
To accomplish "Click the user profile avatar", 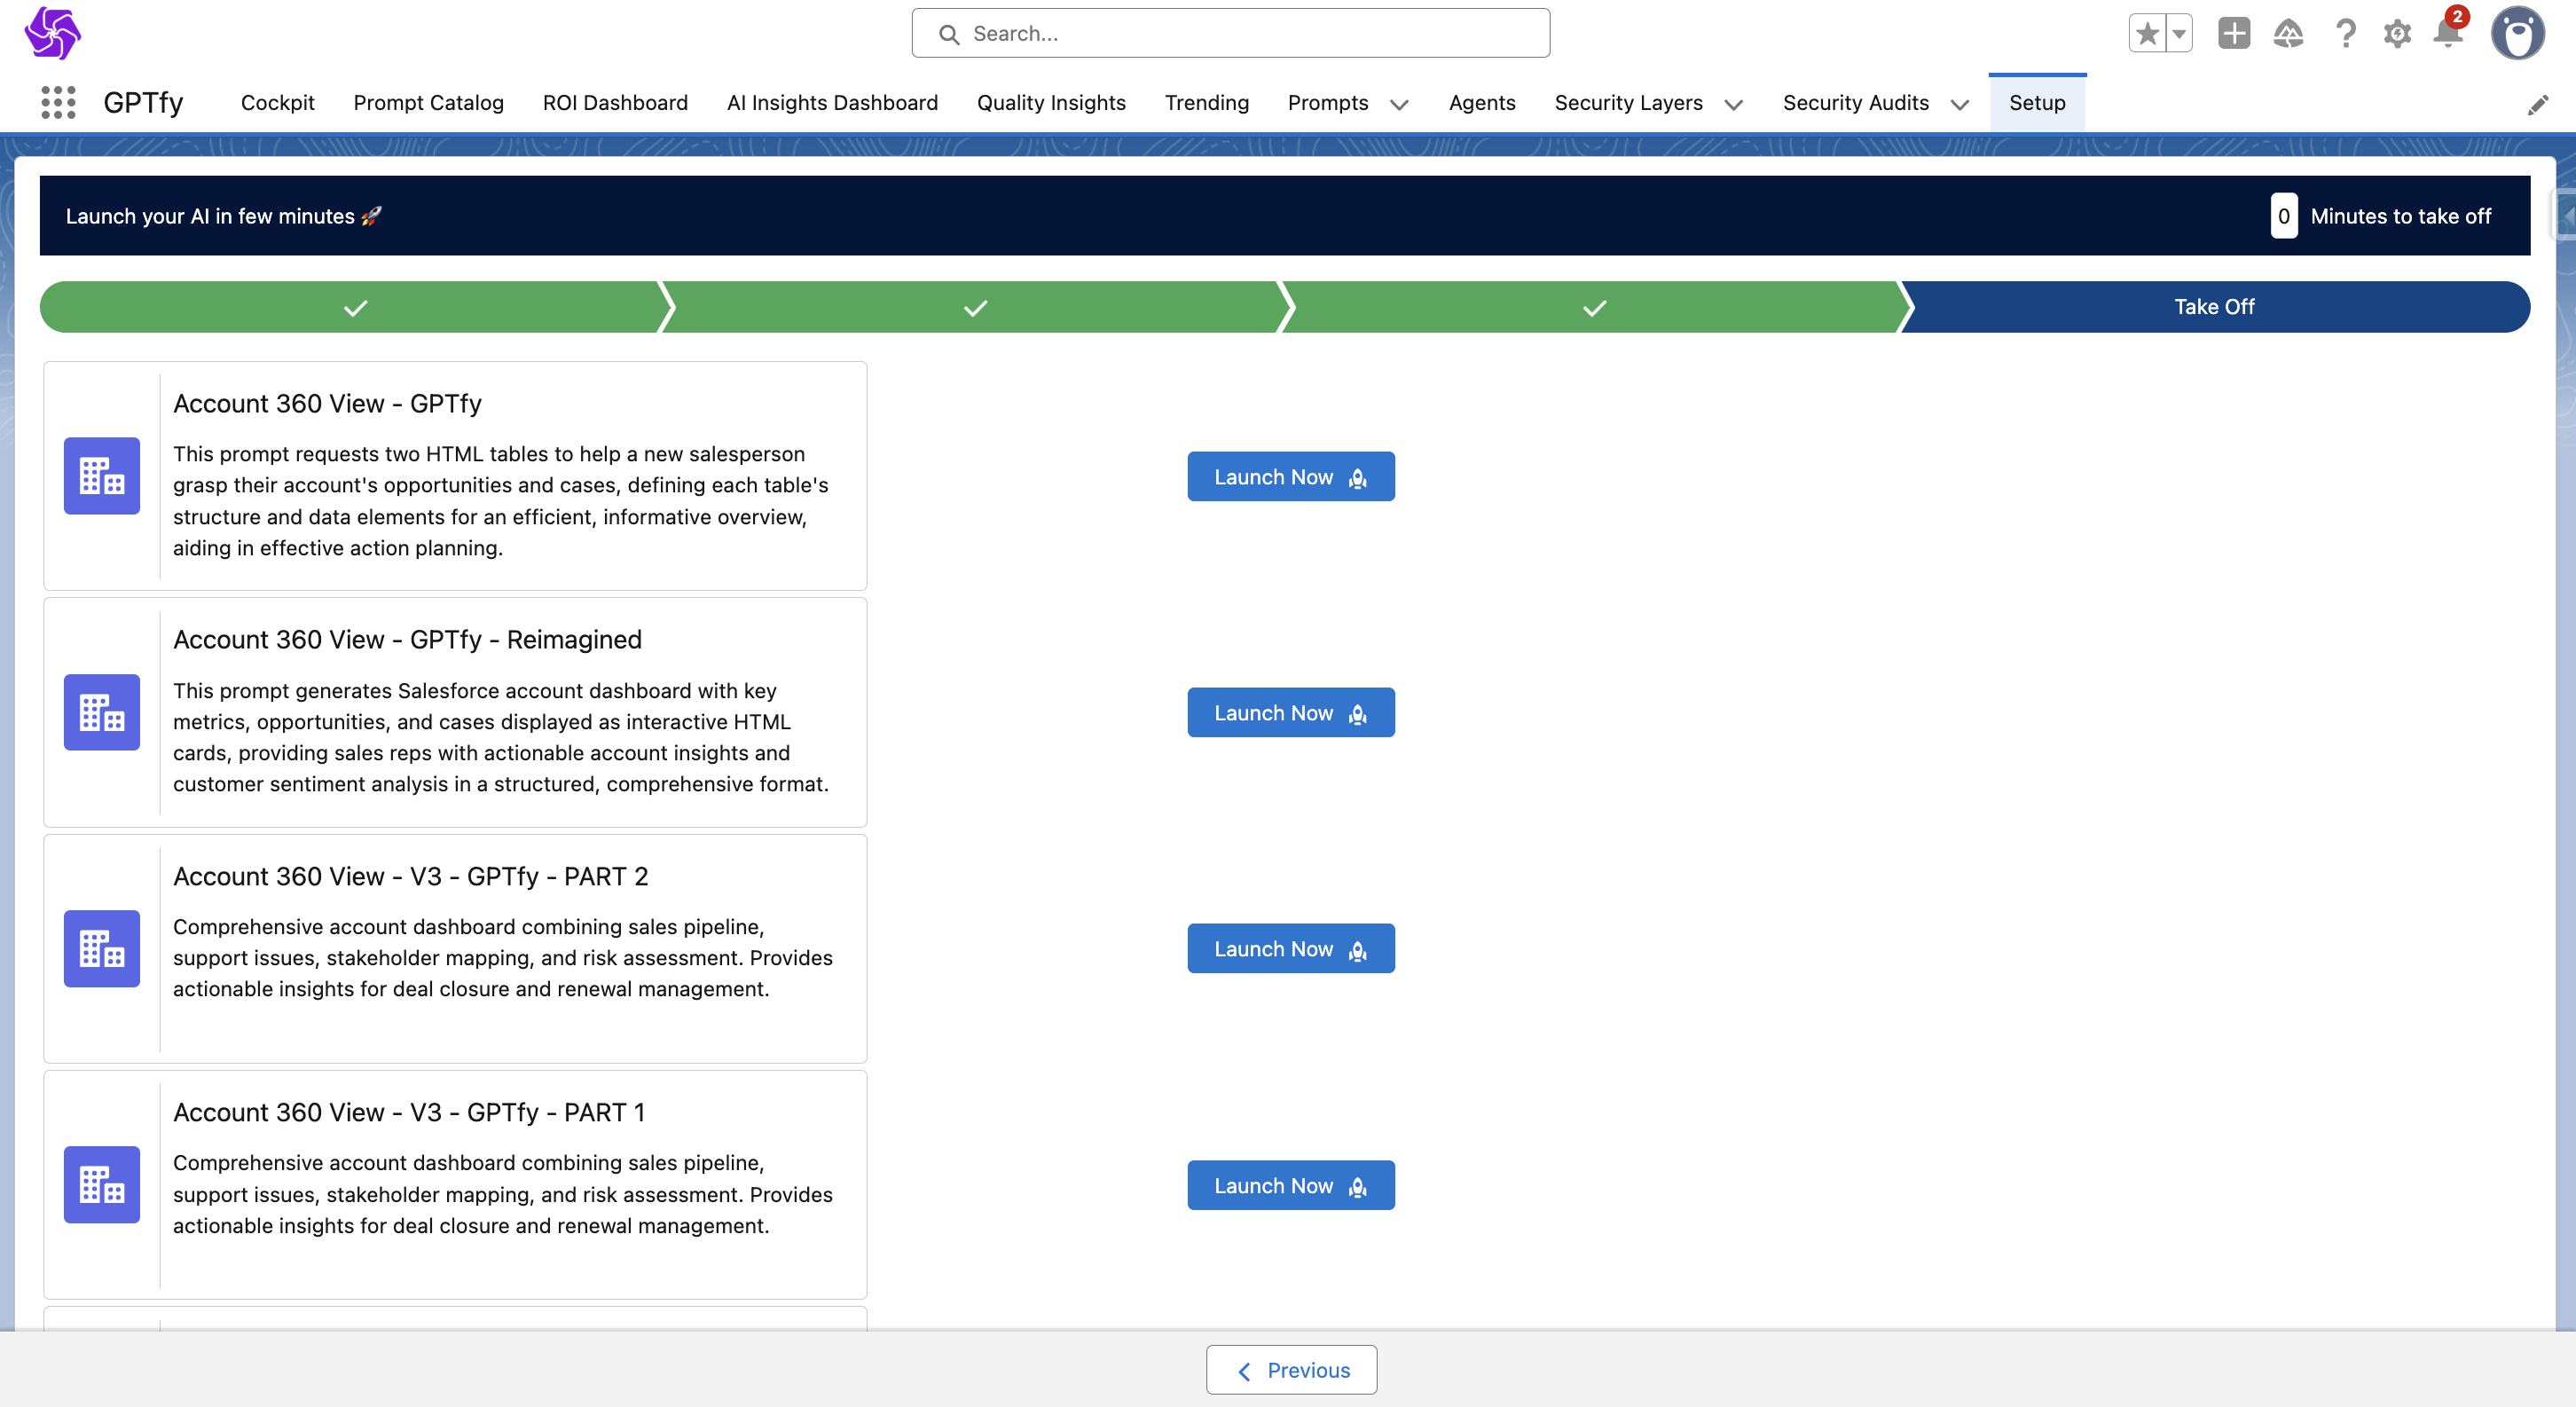I will point(2517,34).
